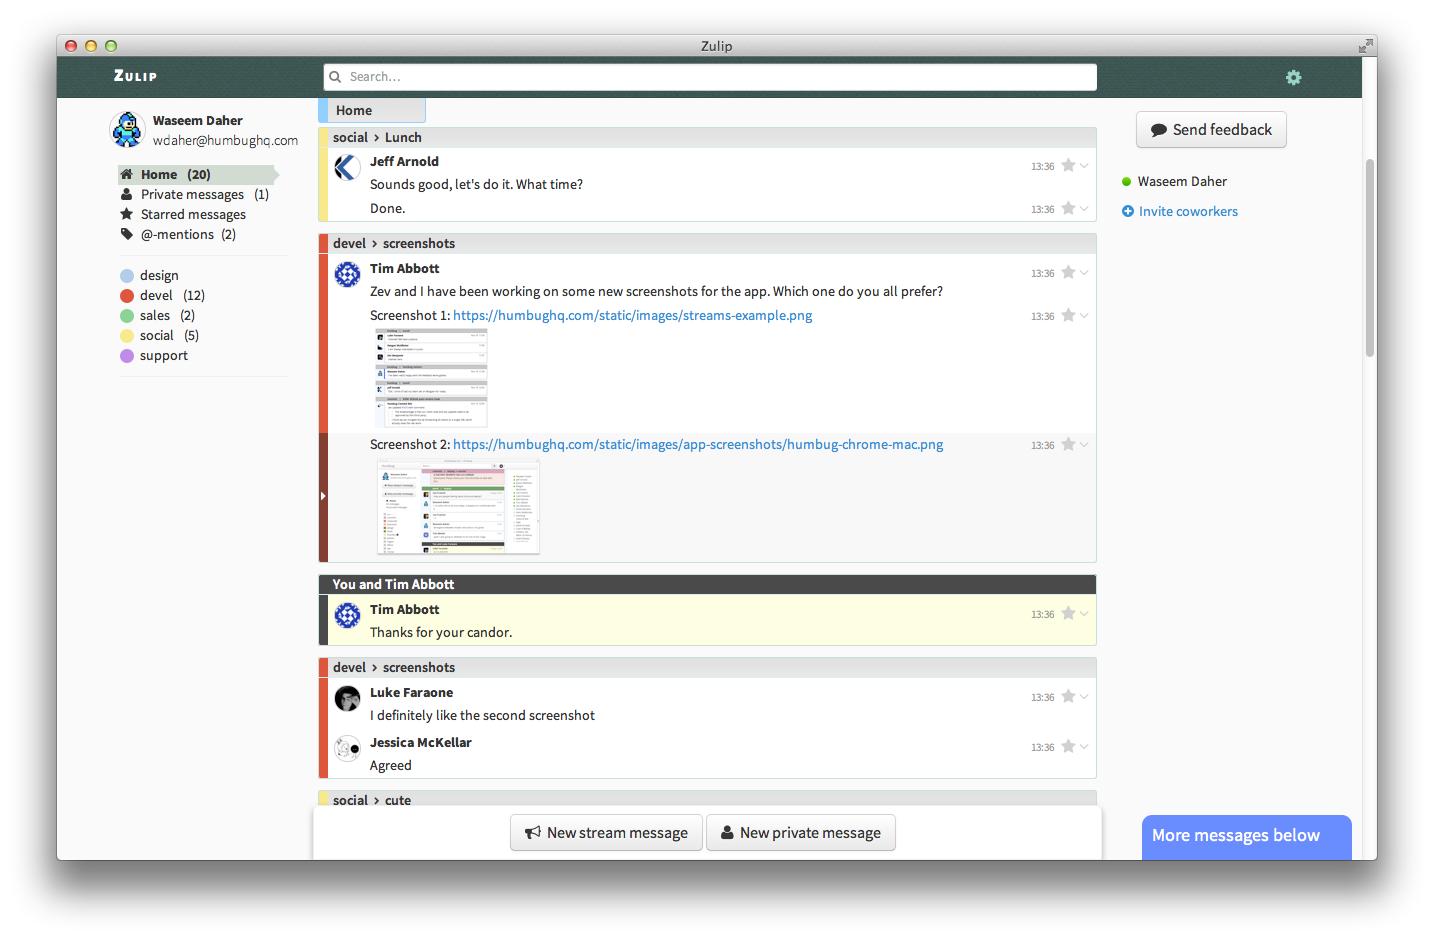Image resolution: width=1434 pixels, height=939 pixels.
Task: Click Tim Abbott's avatar in the private message
Action: pyautogui.click(x=347, y=616)
